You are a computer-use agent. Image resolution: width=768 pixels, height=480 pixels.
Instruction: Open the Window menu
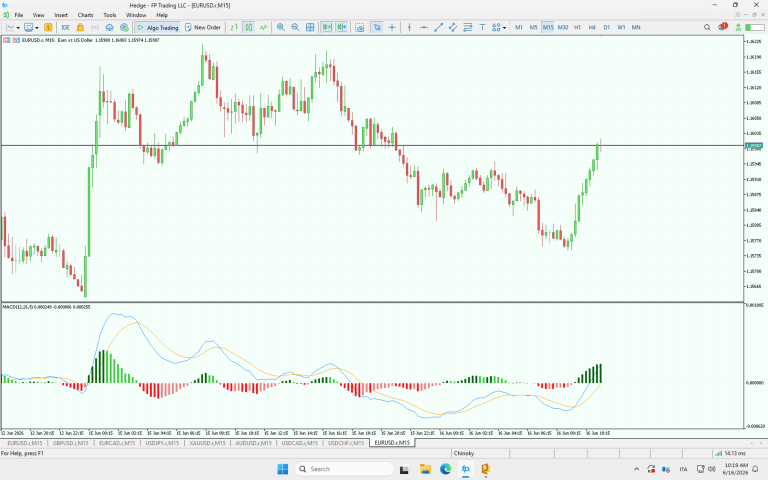click(x=136, y=15)
